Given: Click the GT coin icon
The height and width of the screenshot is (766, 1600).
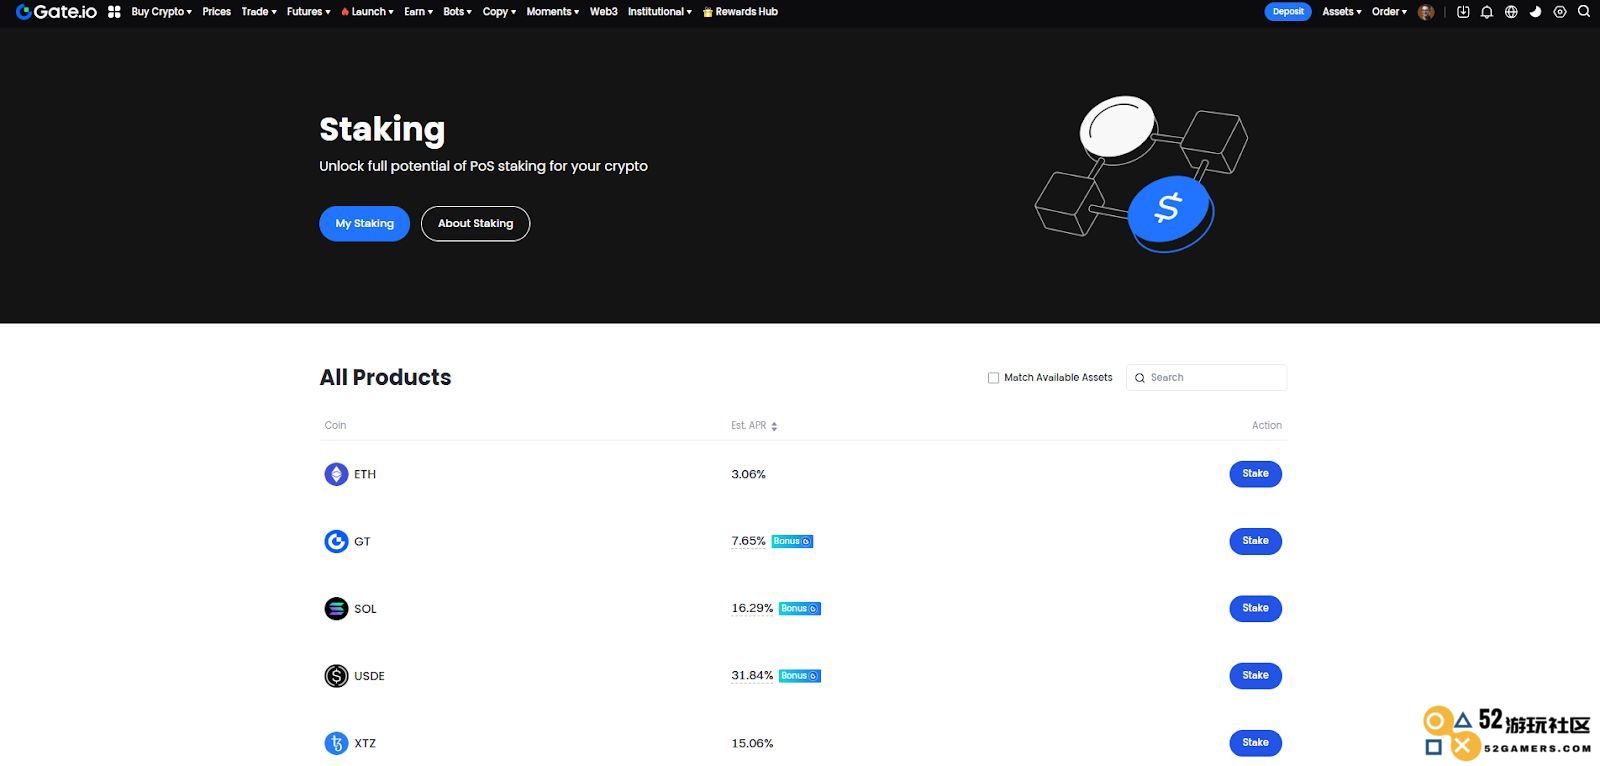Looking at the screenshot, I should (x=336, y=541).
